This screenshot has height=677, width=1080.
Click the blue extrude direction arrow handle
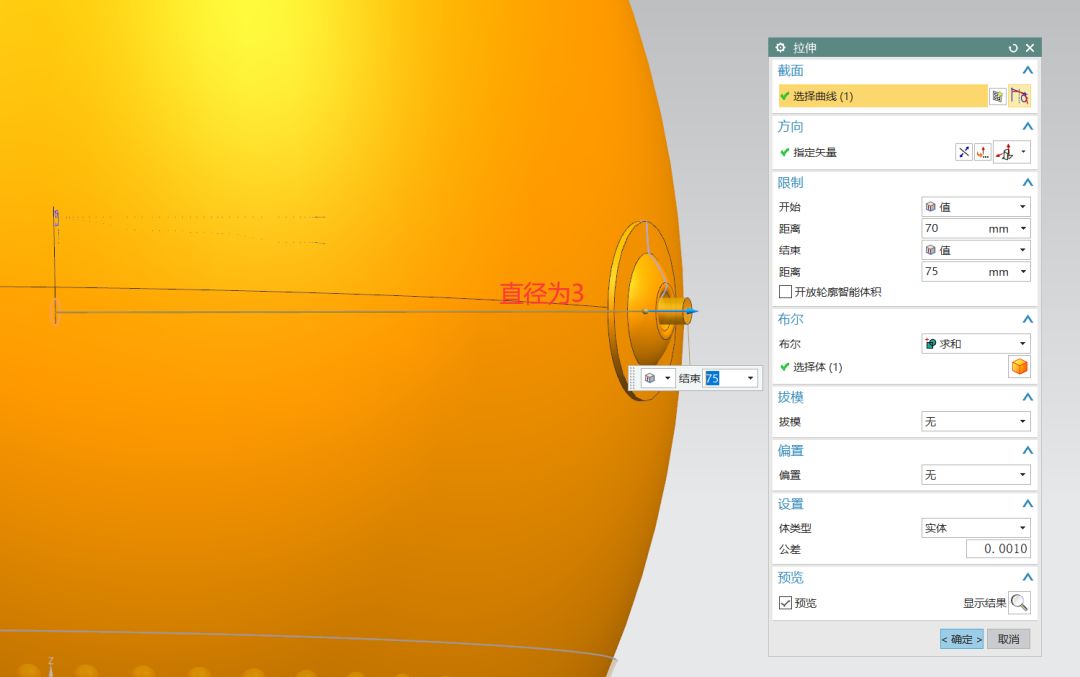pyautogui.click(x=691, y=311)
